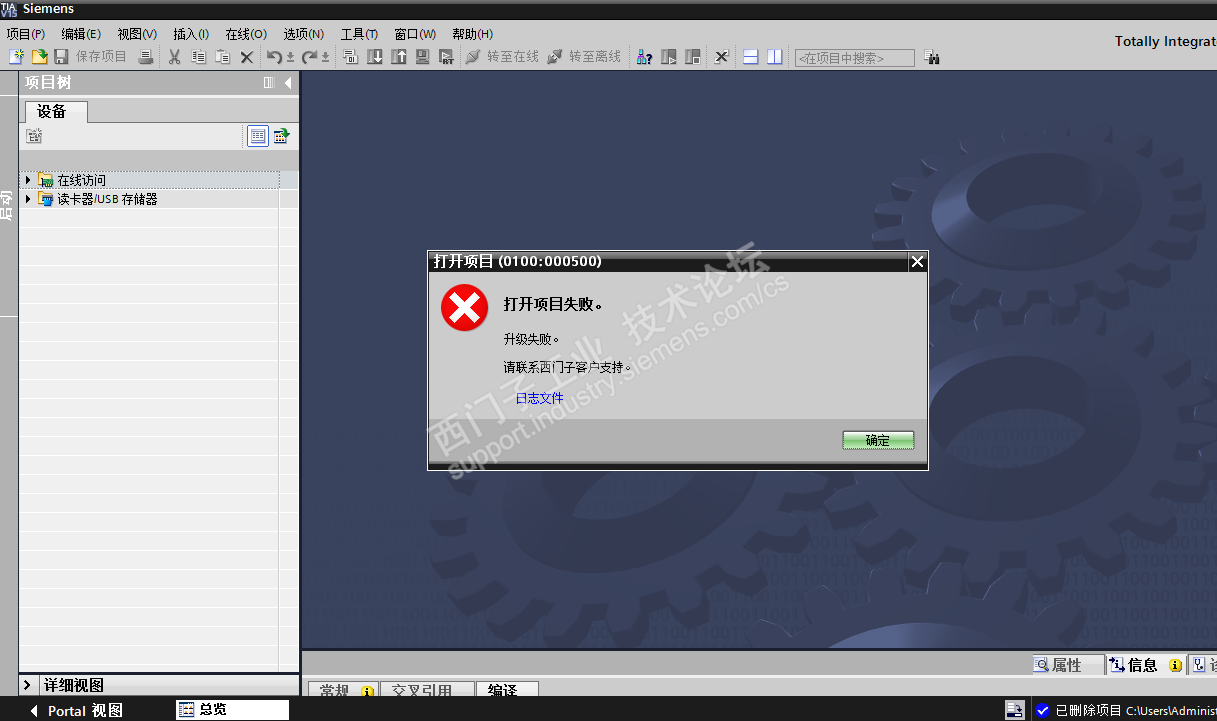Click the upload from device icon
Image resolution: width=1217 pixels, height=721 pixels.
(x=399, y=57)
